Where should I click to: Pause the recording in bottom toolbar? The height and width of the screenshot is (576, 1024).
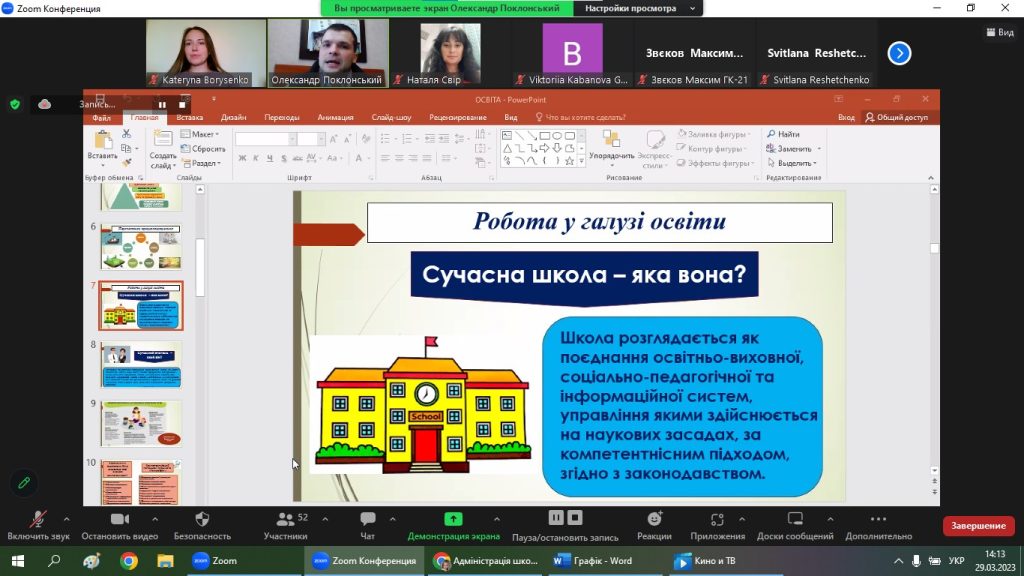(556, 518)
